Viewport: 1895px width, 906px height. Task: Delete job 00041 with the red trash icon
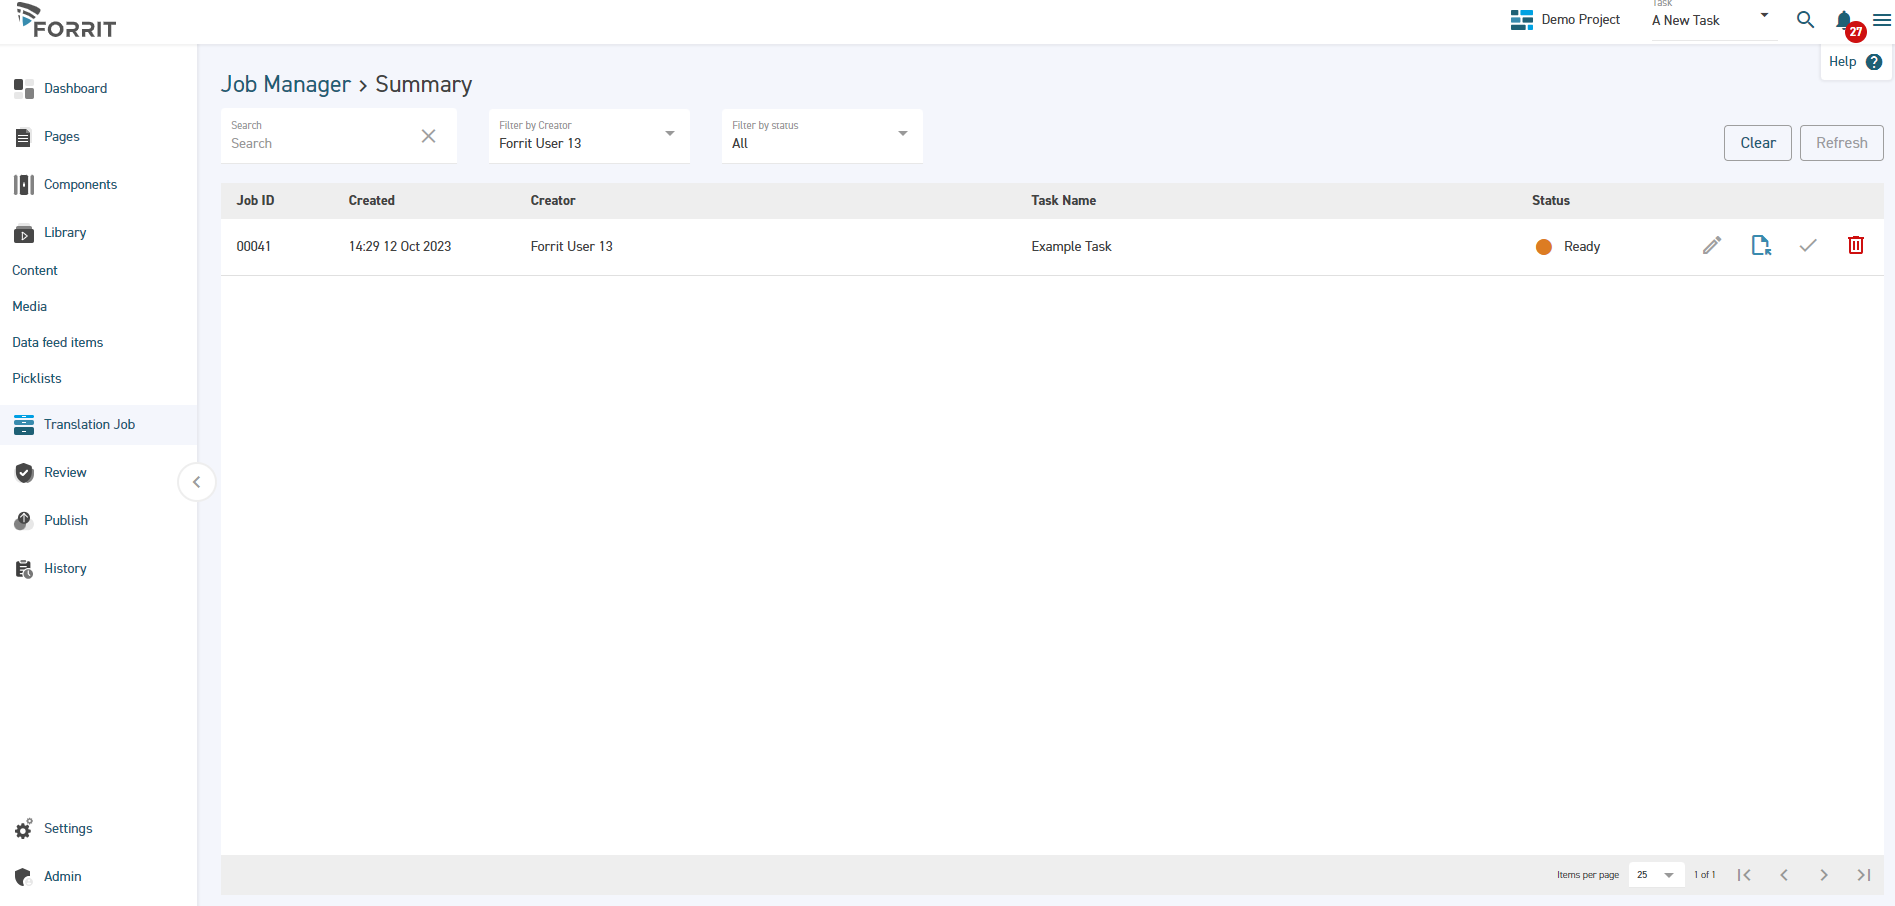(x=1856, y=246)
